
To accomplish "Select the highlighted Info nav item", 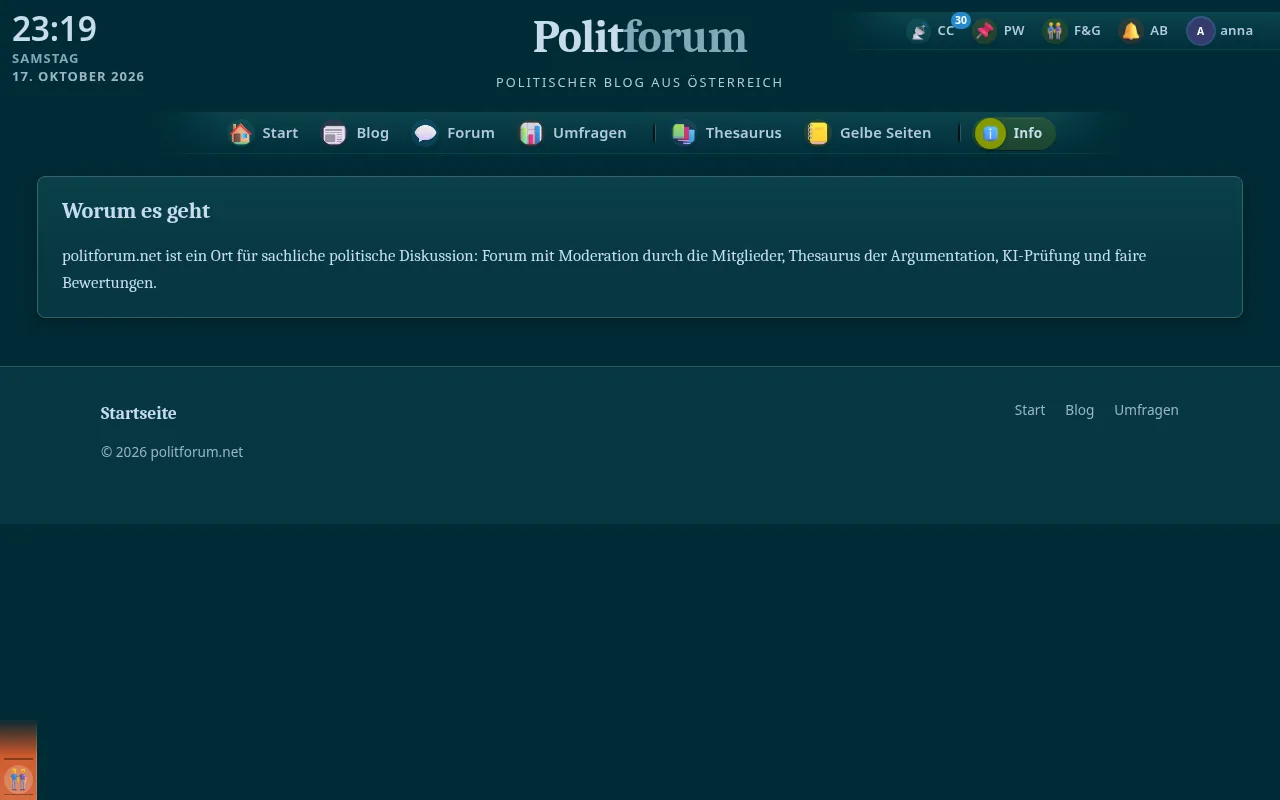I will click(x=1014, y=133).
